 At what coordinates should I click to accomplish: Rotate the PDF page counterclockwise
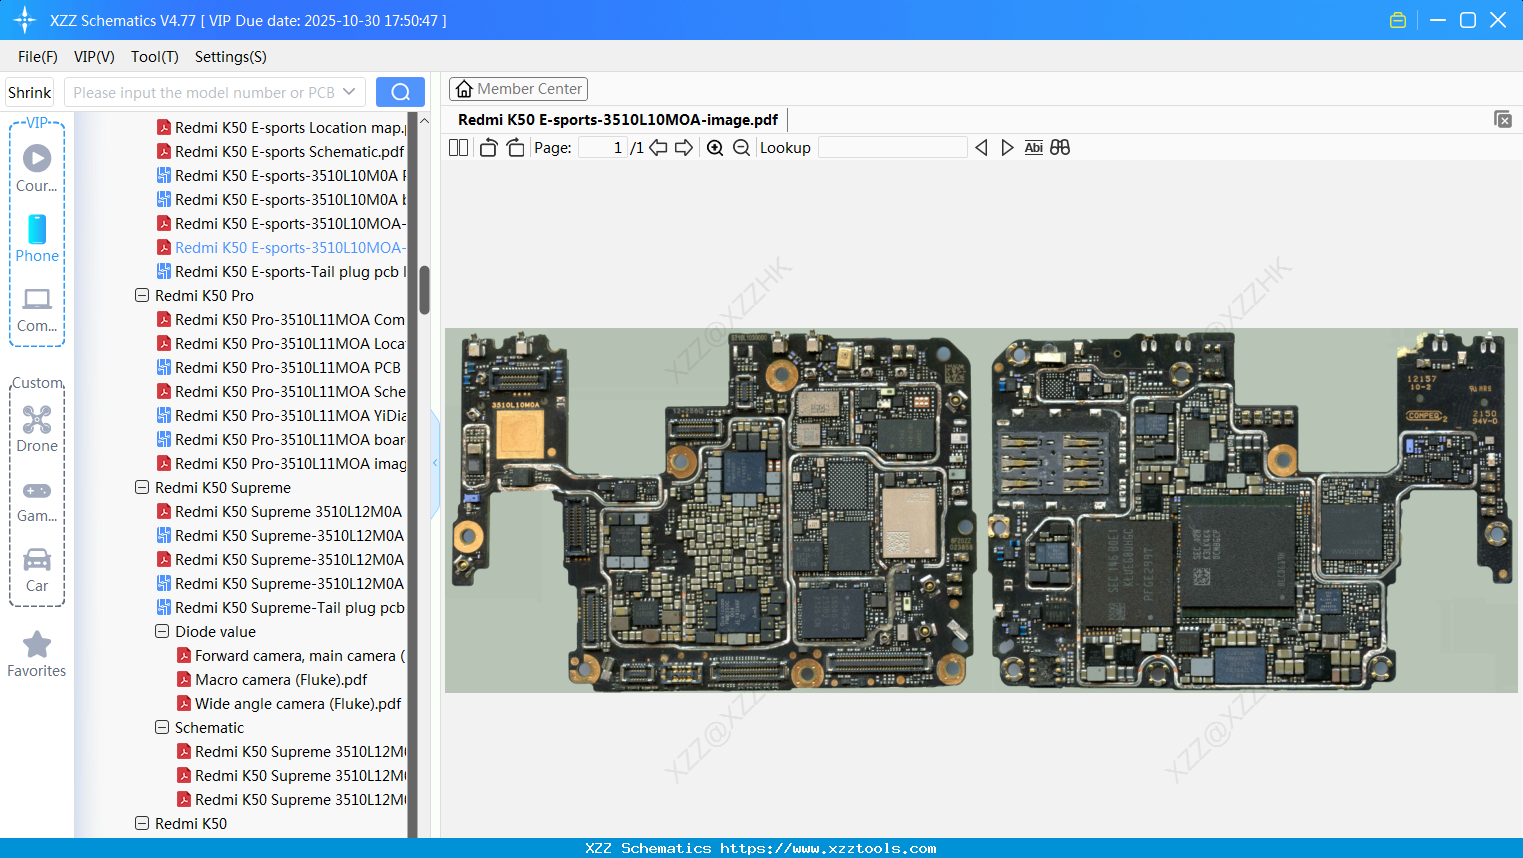pyautogui.click(x=487, y=147)
